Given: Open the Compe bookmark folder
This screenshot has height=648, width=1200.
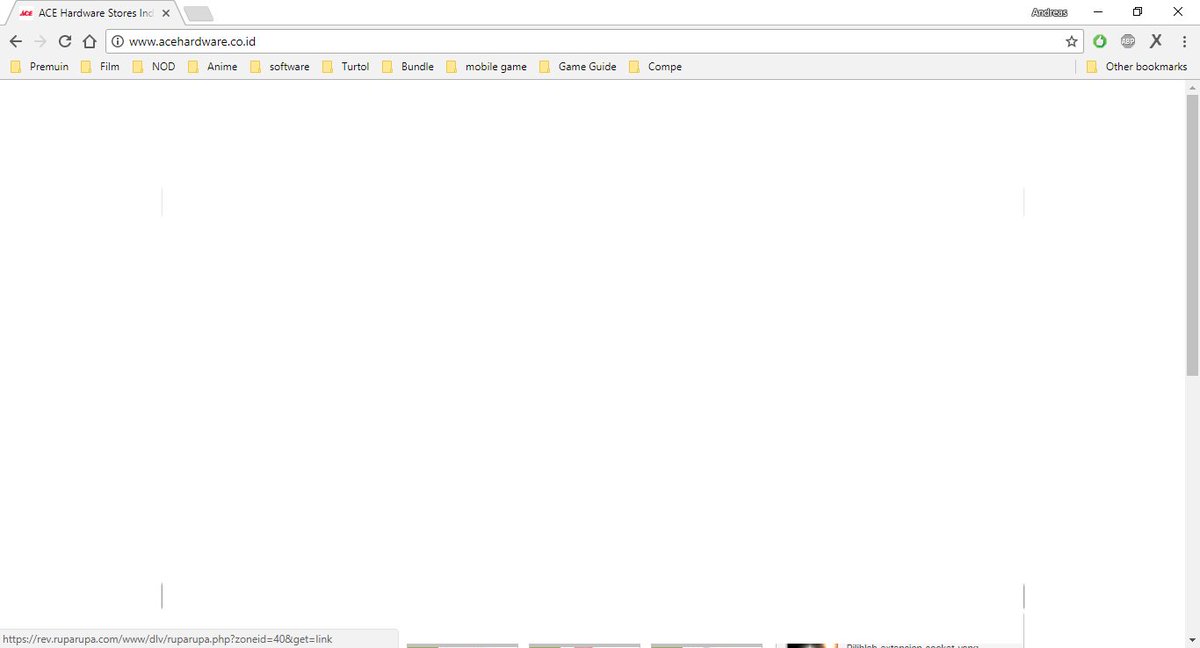Looking at the screenshot, I should pyautogui.click(x=655, y=67).
